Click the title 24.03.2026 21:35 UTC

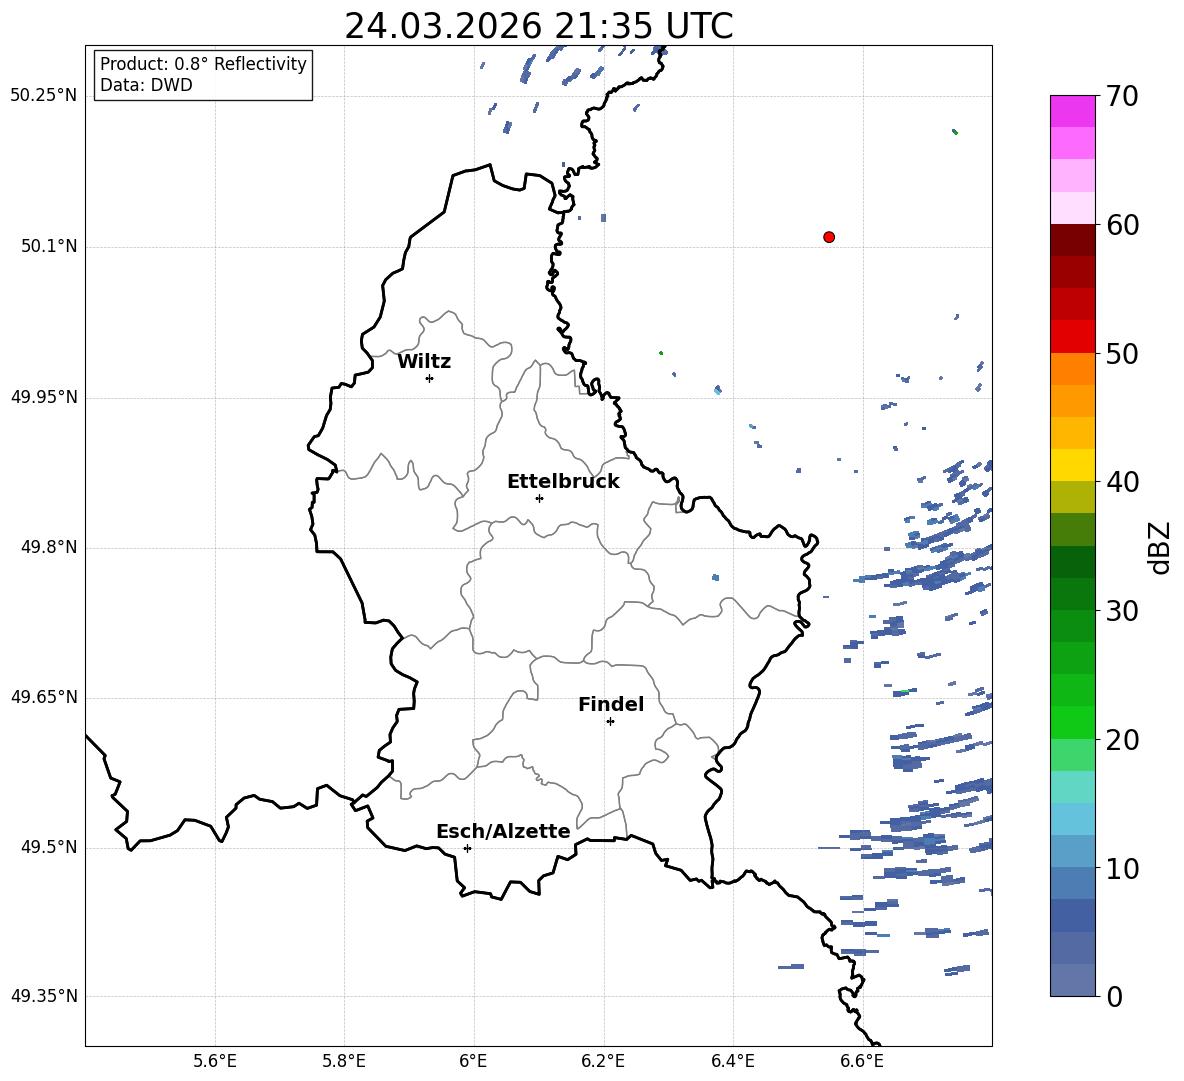(539, 26)
